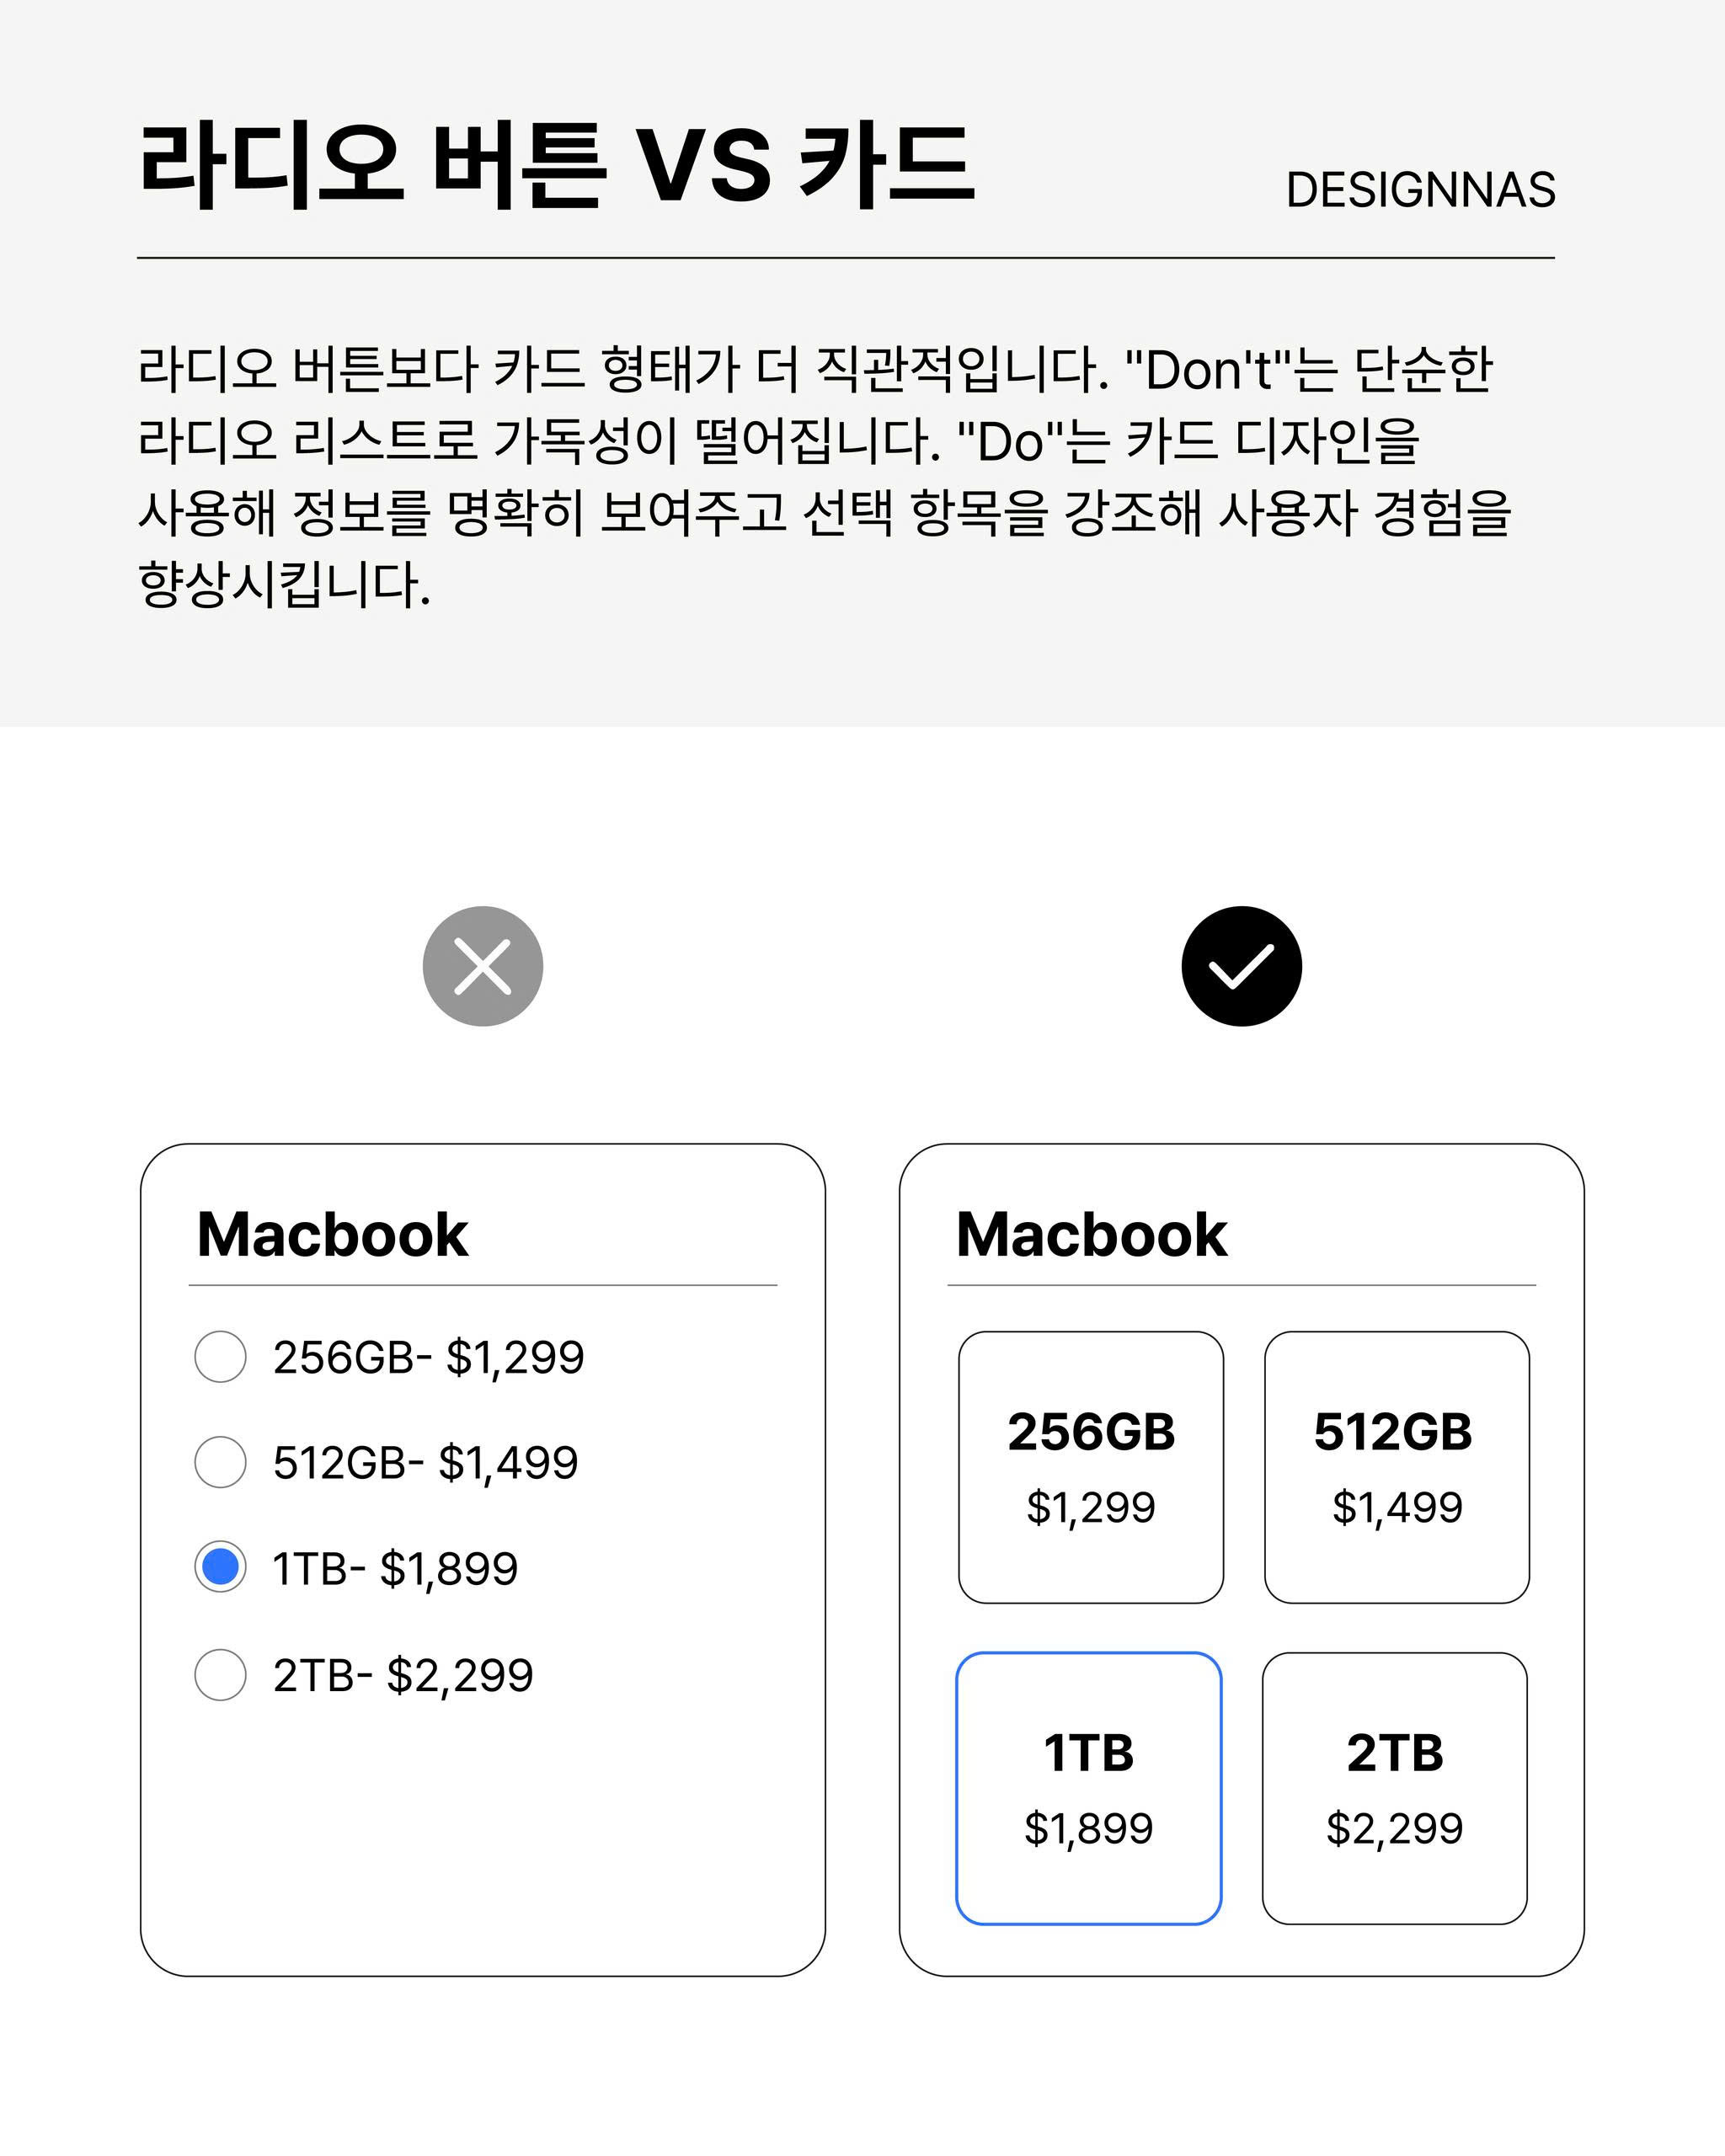The image size is (1725, 2156).
Task: Choose the 256GB $1,299 card
Action: [1091, 1467]
